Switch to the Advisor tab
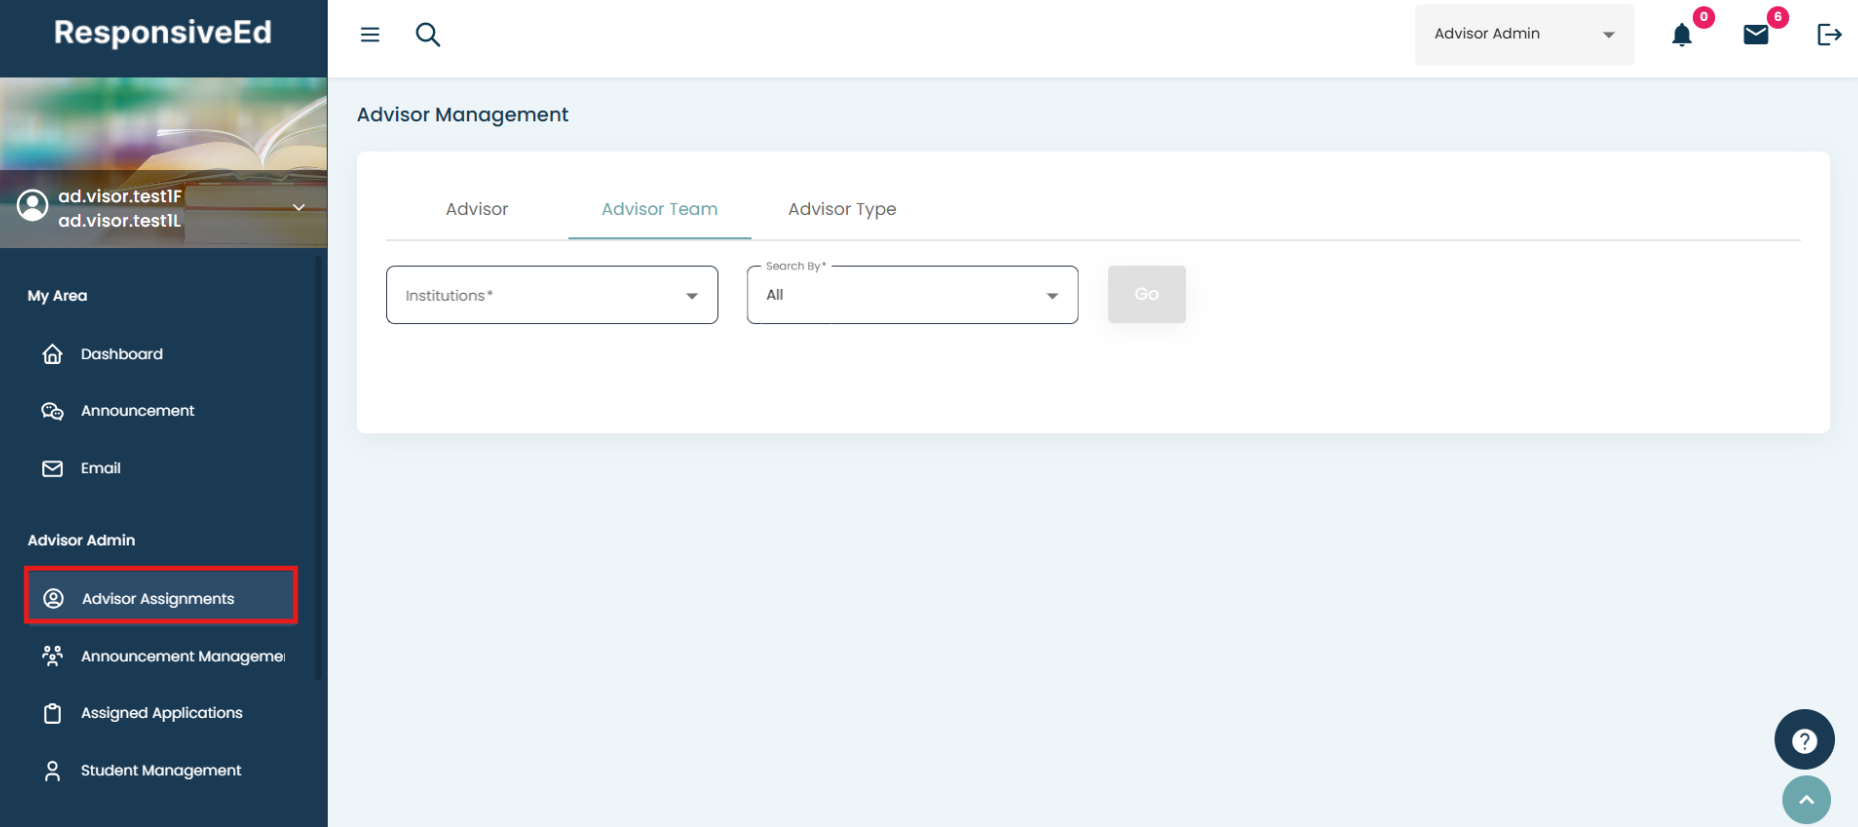This screenshot has height=827, width=1858. 477,209
